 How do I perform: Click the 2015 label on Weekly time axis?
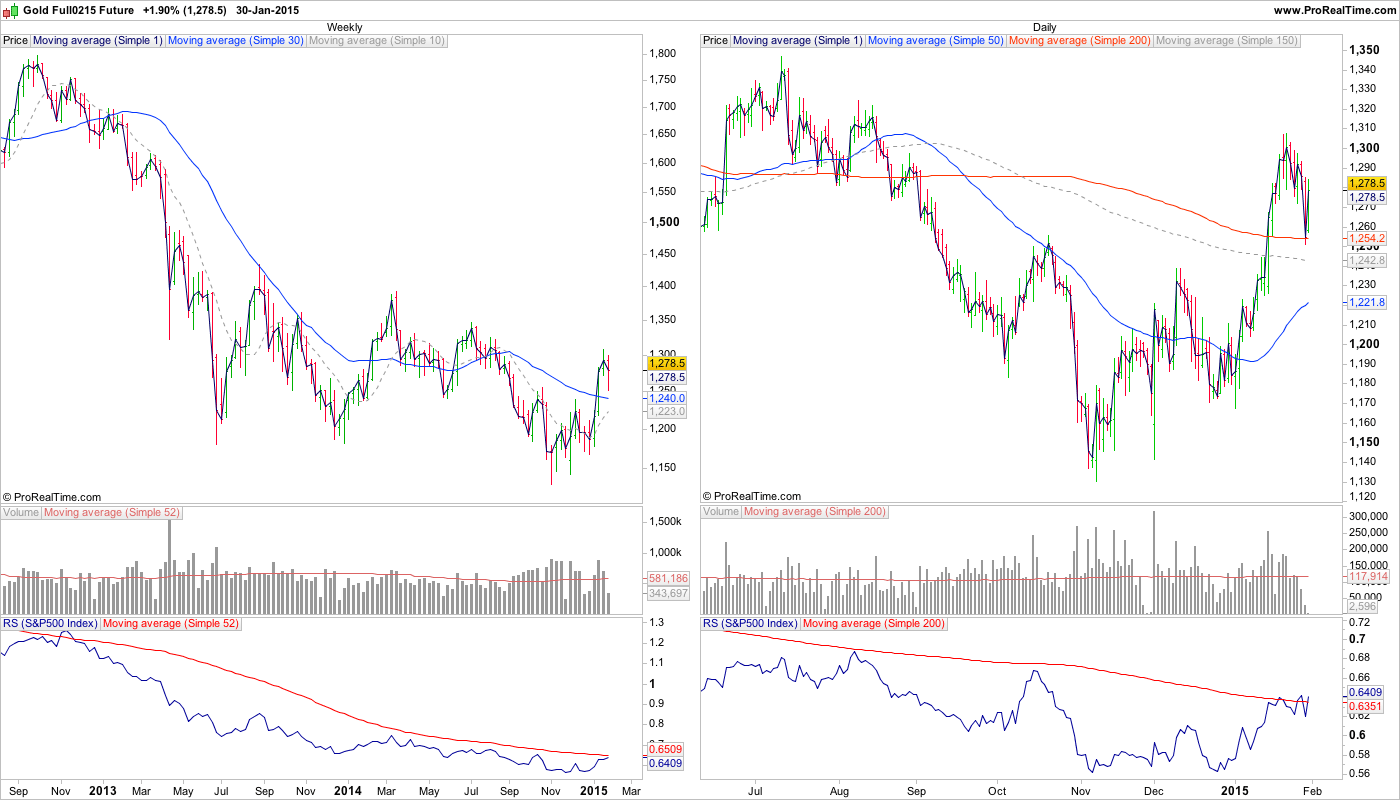(594, 790)
